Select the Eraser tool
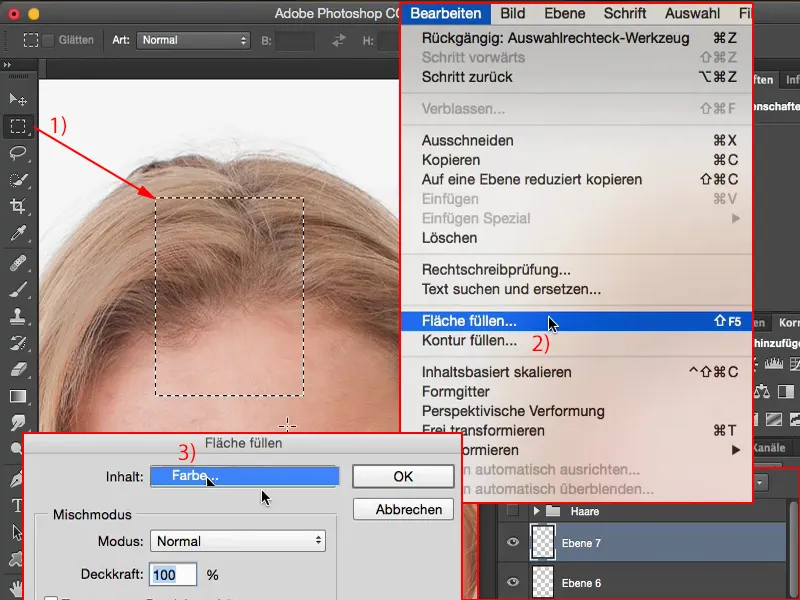Screen dimensions: 800x600 click(18, 369)
